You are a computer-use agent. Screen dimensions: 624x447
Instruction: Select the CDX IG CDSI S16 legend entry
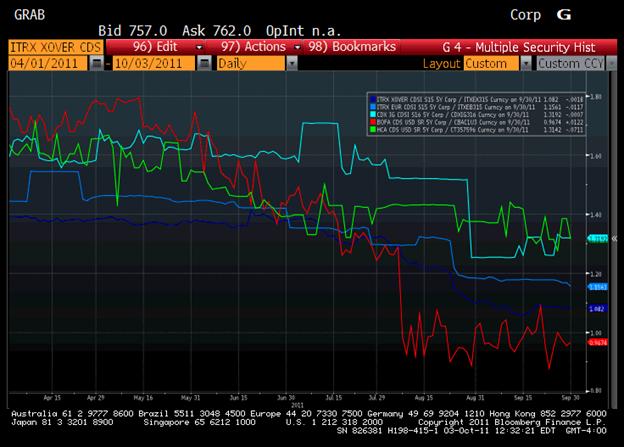[x=476, y=114]
